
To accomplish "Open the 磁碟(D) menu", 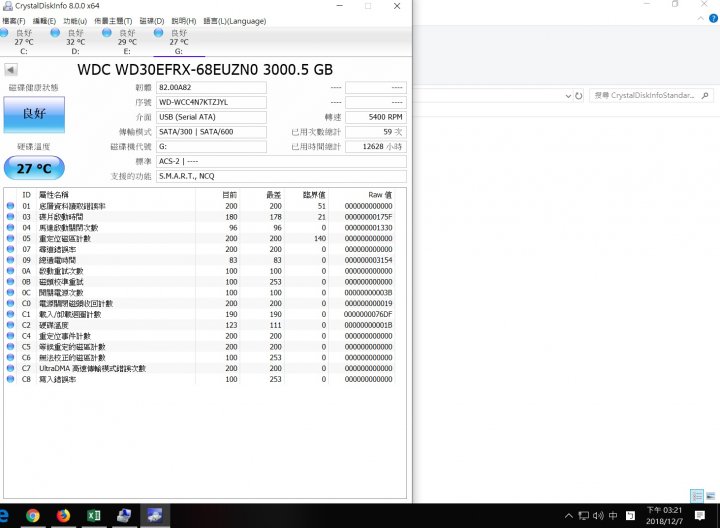I will point(152,21).
